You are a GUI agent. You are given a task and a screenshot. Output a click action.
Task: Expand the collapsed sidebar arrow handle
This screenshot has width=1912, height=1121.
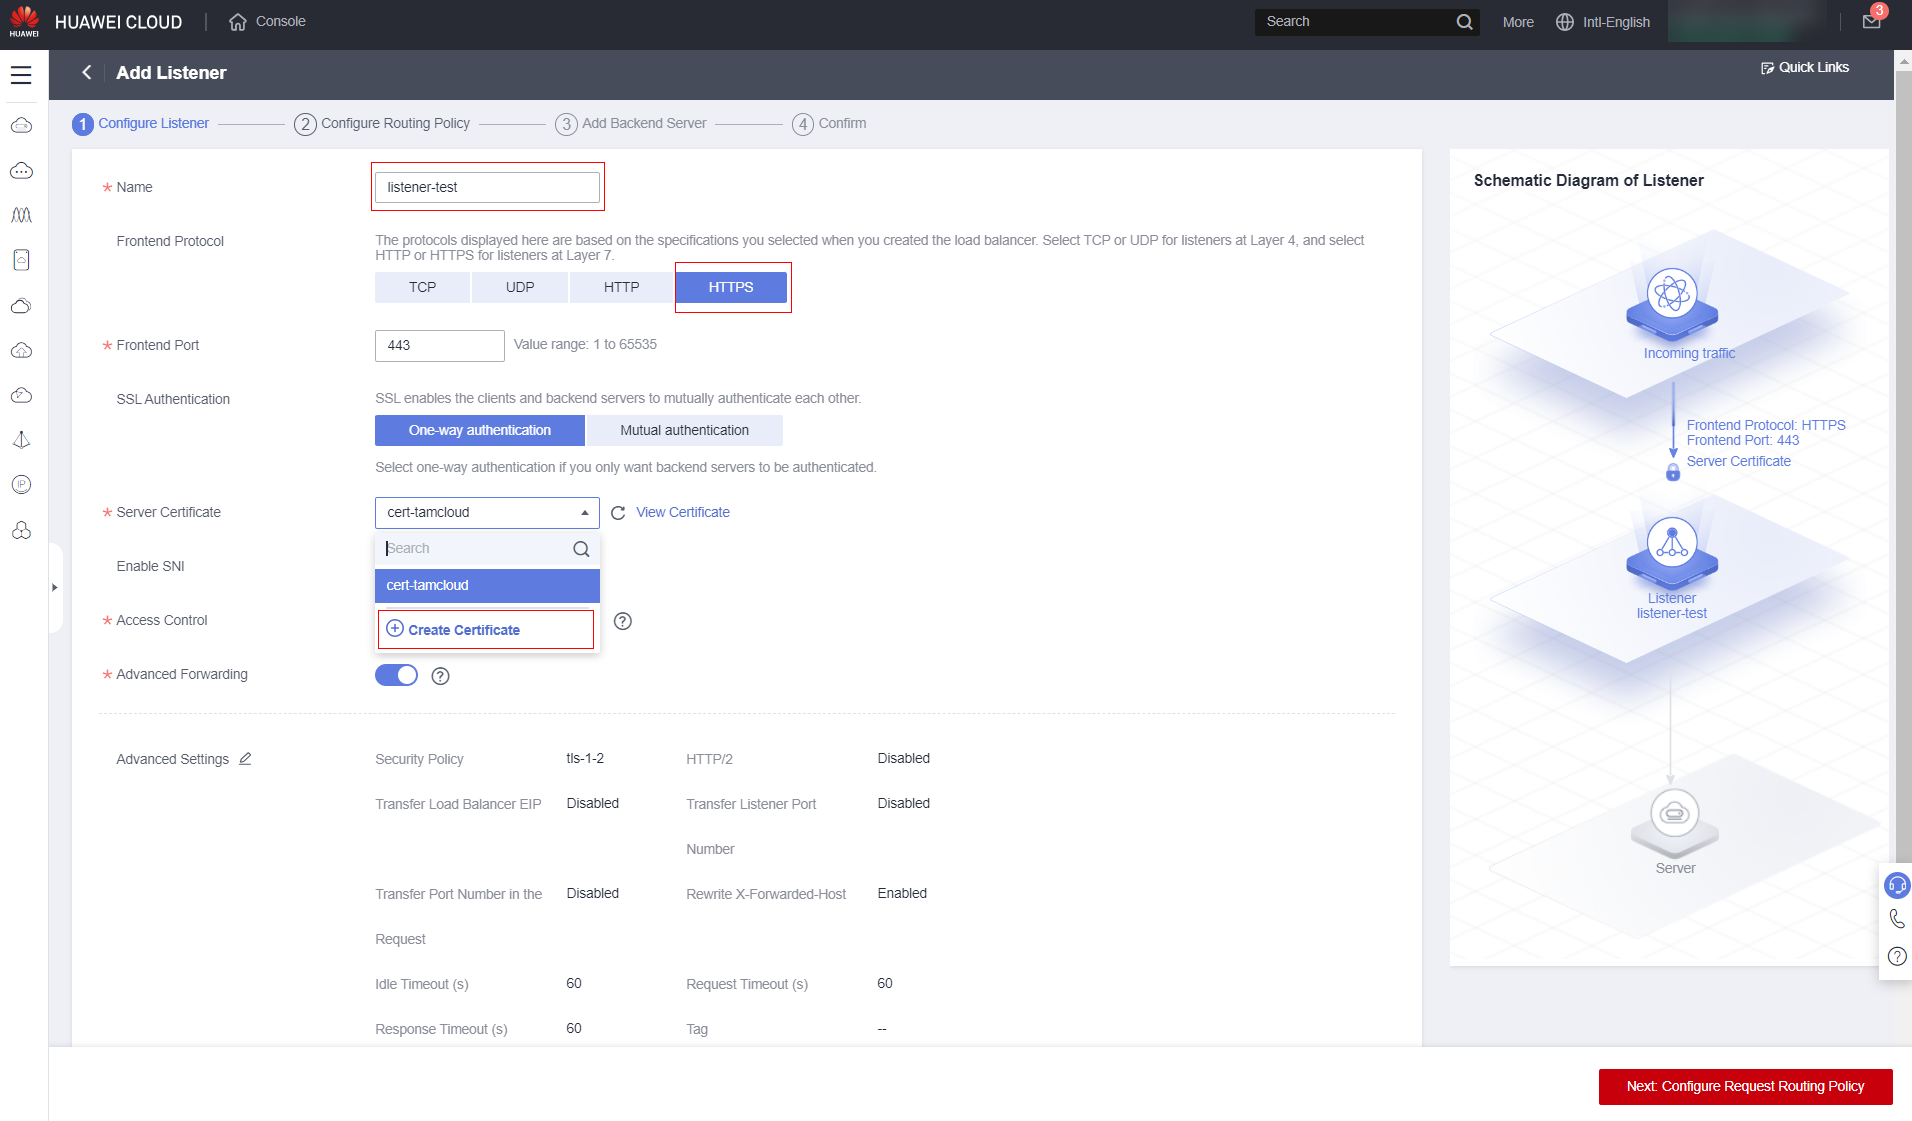55,587
